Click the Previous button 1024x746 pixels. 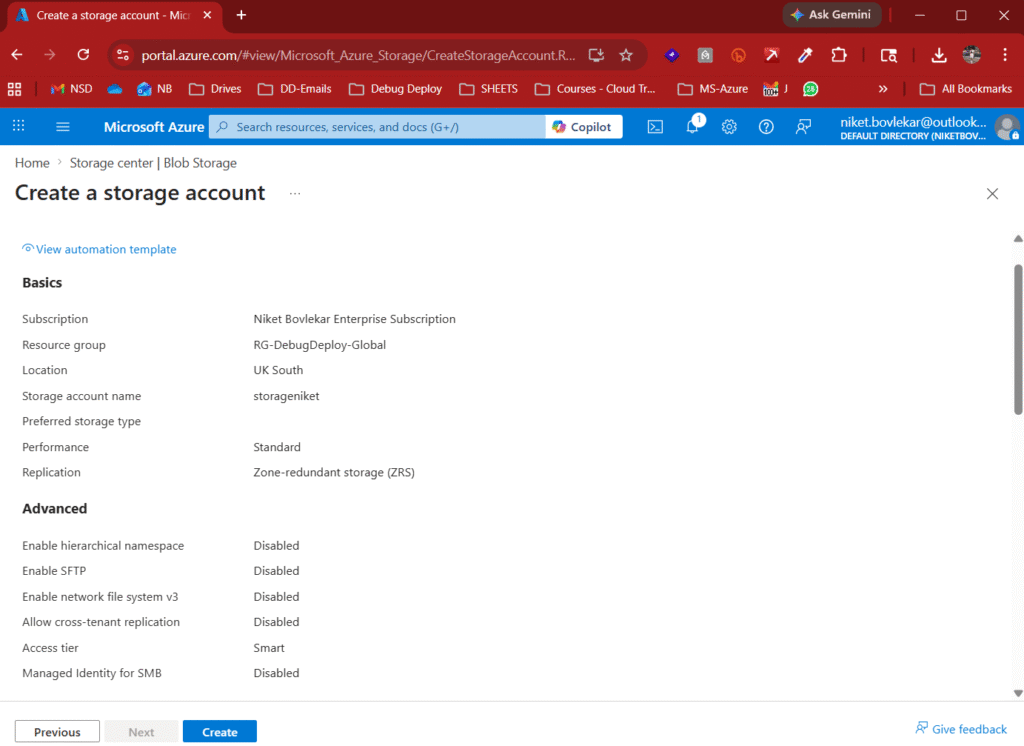57,732
